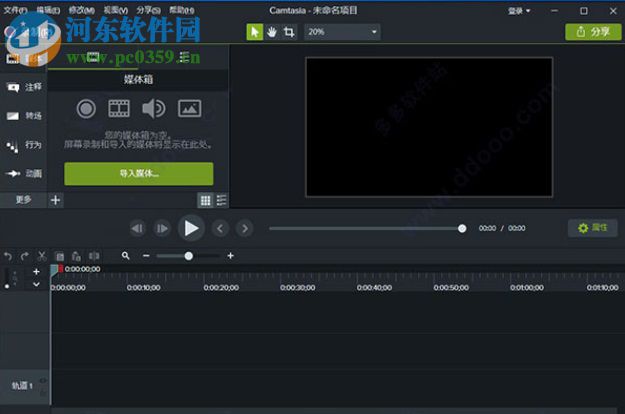The height and width of the screenshot is (414, 625).
Task: Click the 0:00:10;00 mark on ruler
Action: 143,287
